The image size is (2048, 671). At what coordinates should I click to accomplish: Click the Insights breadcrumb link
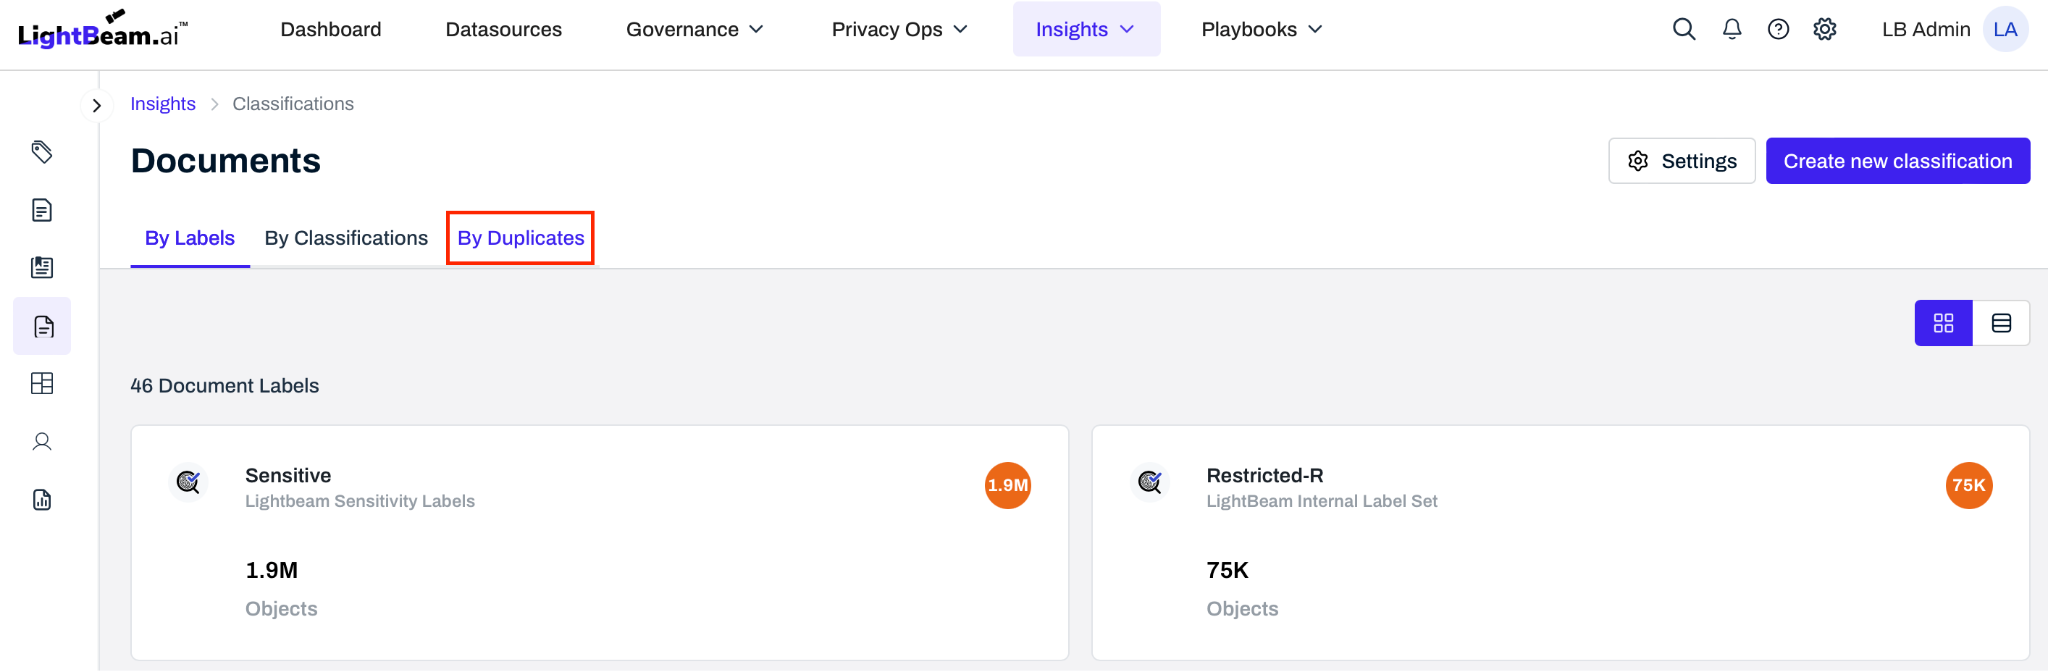[x=163, y=104]
